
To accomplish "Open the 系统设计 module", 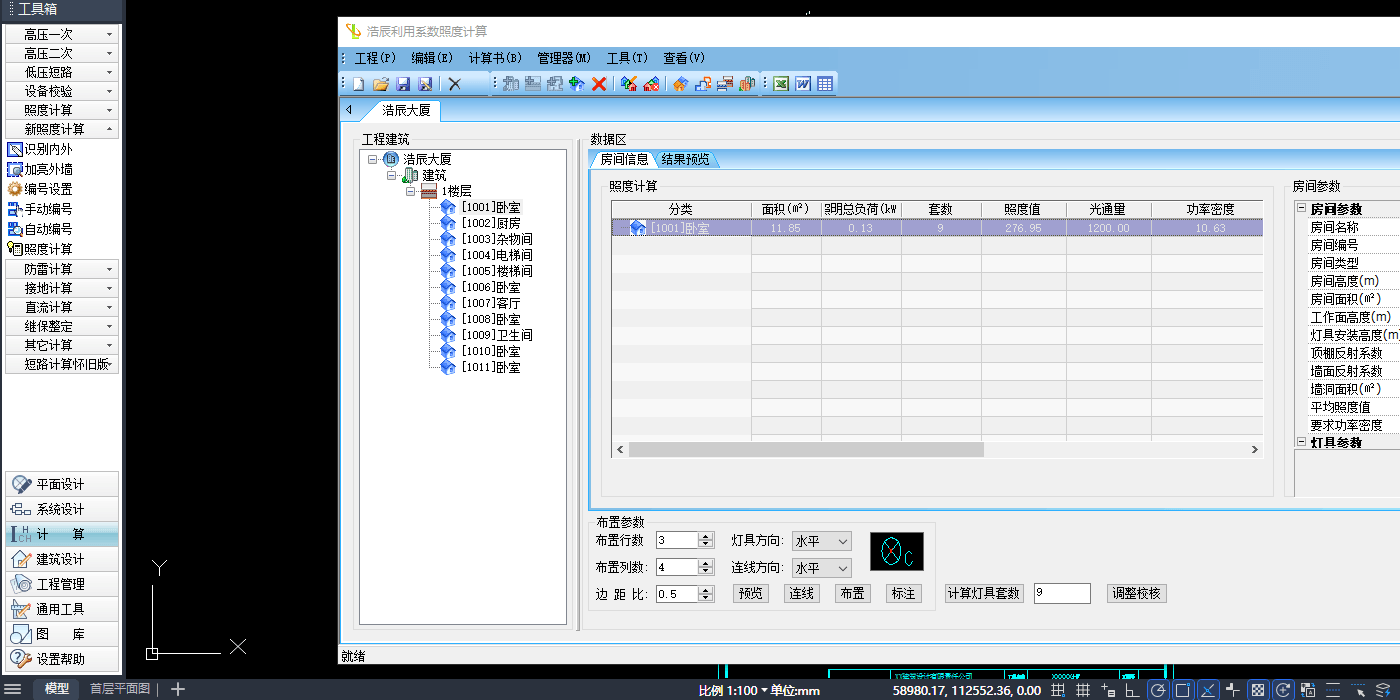I will point(61,509).
